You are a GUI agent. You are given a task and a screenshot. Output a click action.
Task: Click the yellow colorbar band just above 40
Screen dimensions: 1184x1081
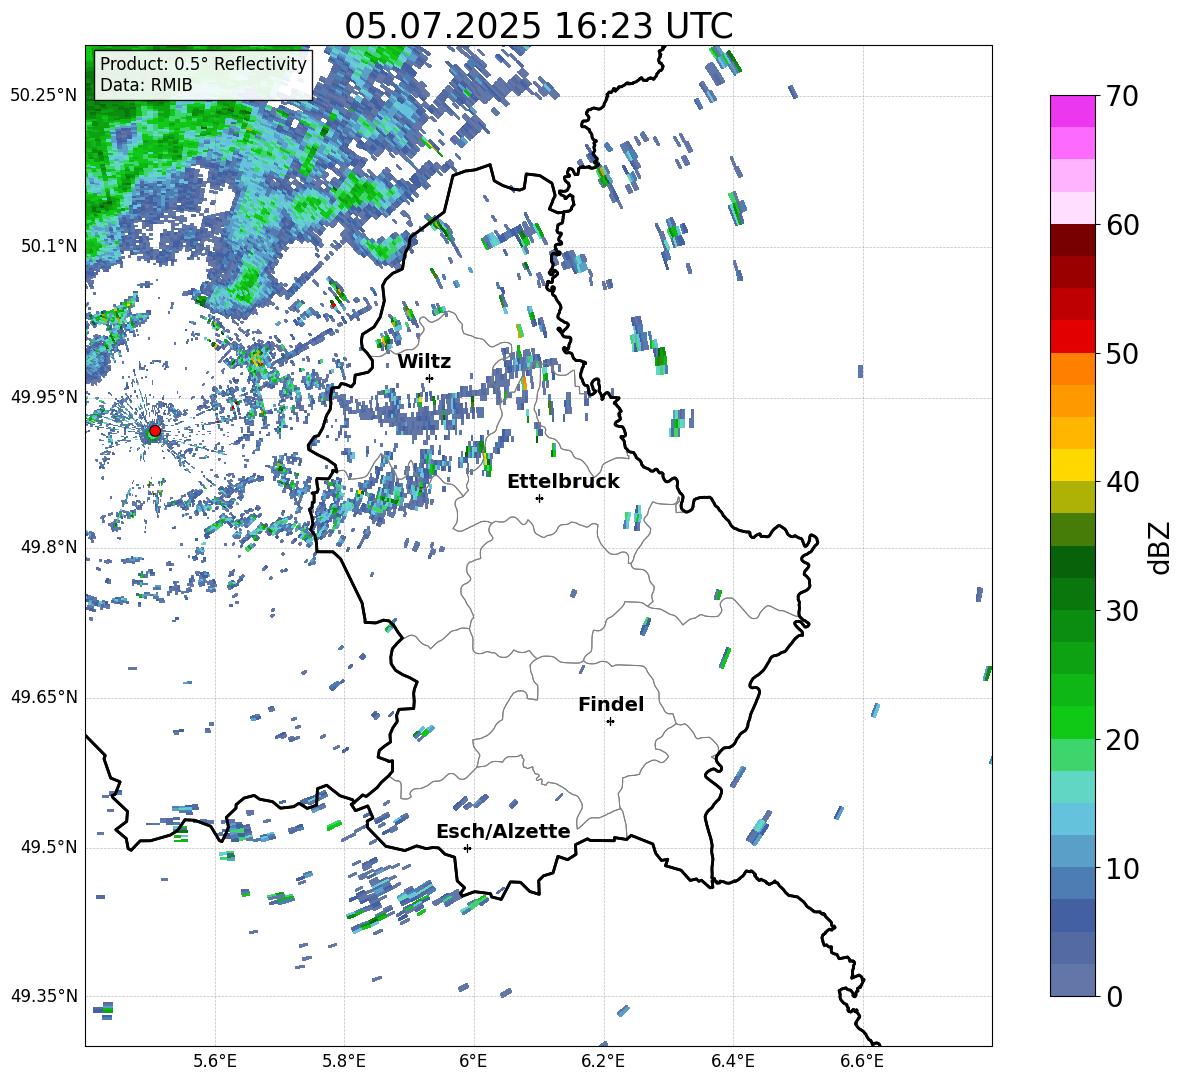coord(1073,465)
